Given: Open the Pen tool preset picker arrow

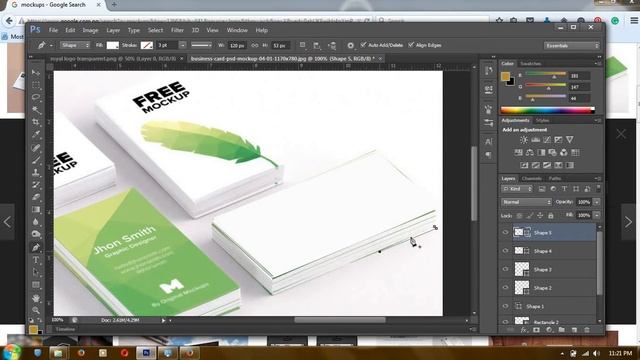Looking at the screenshot, I should pyautogui.click(x=51, y=46).
